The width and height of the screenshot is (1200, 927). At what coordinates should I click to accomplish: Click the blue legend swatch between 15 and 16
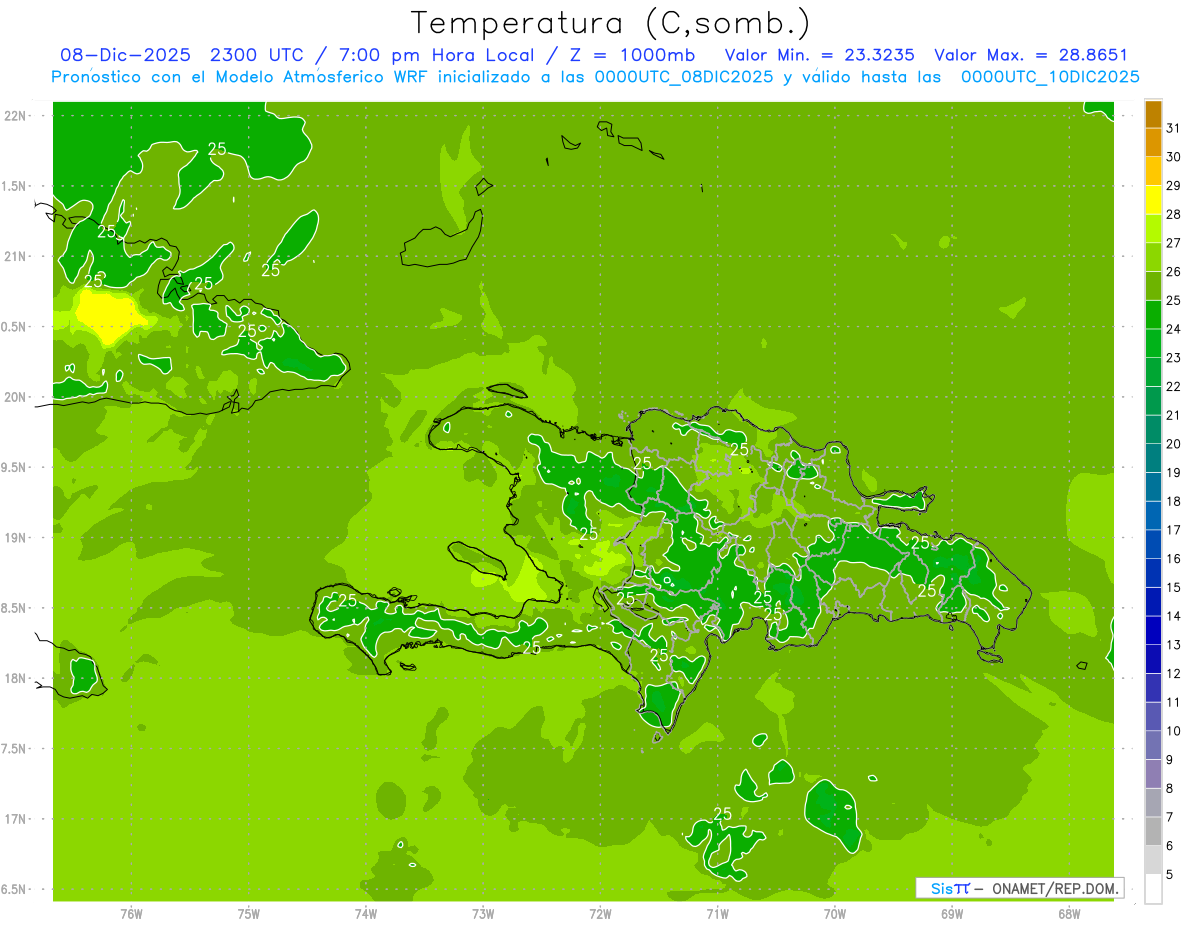(1153, 574)
